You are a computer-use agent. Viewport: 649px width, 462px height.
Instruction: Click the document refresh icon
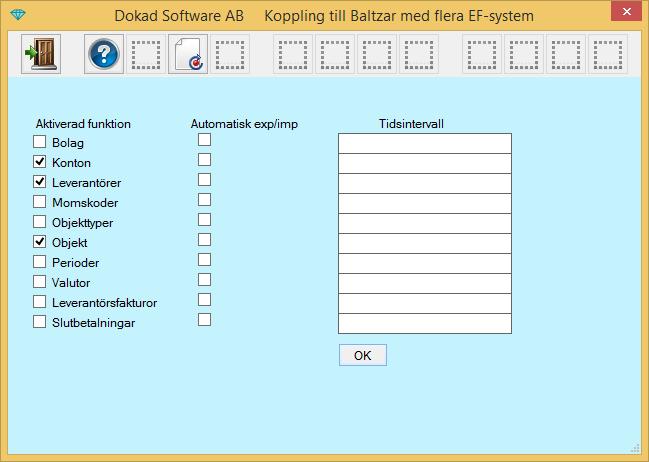(188, 54)
